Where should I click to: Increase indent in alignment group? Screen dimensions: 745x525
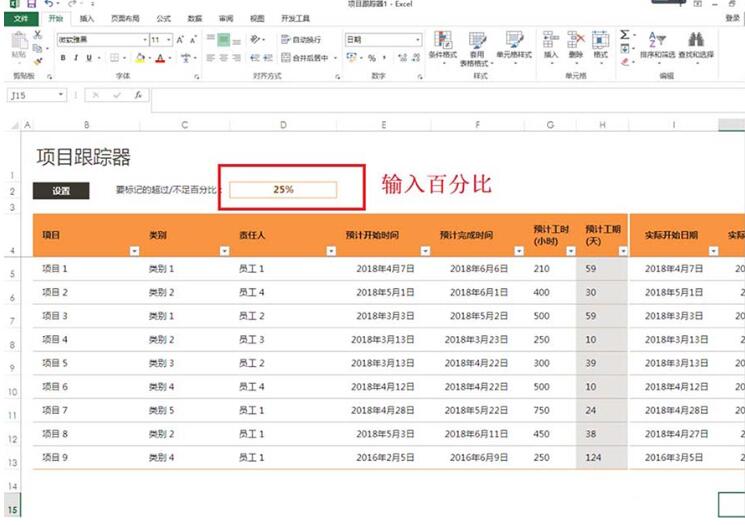(x=268, y=58)
